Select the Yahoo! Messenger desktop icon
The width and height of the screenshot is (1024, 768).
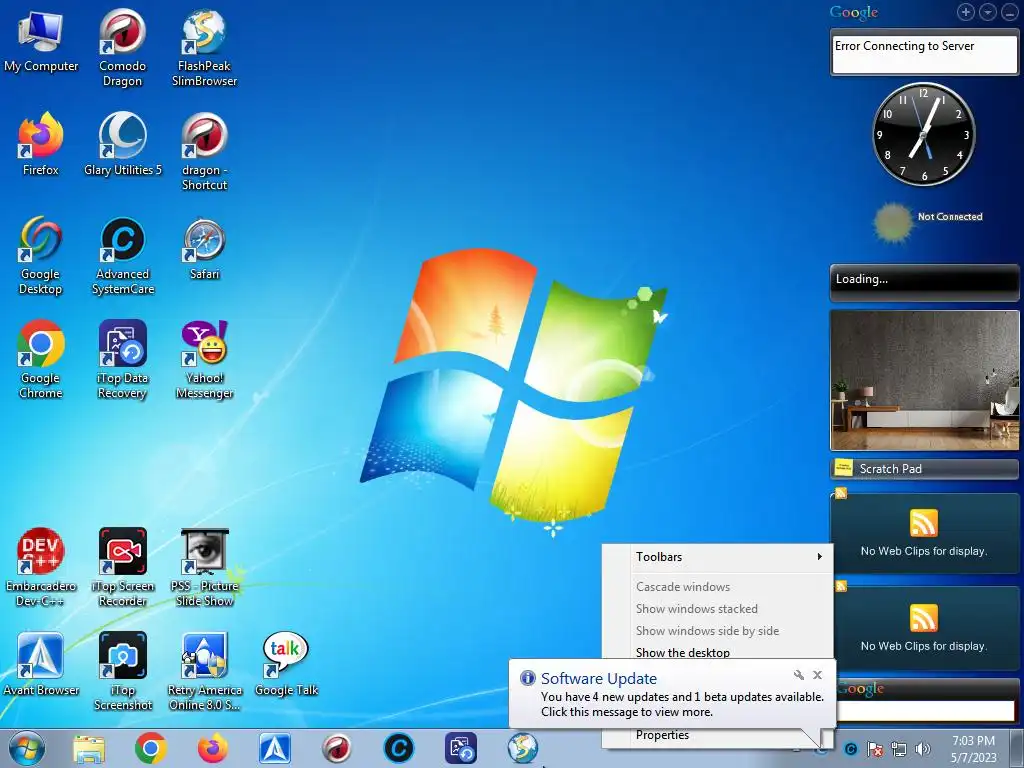click(204, 359)
